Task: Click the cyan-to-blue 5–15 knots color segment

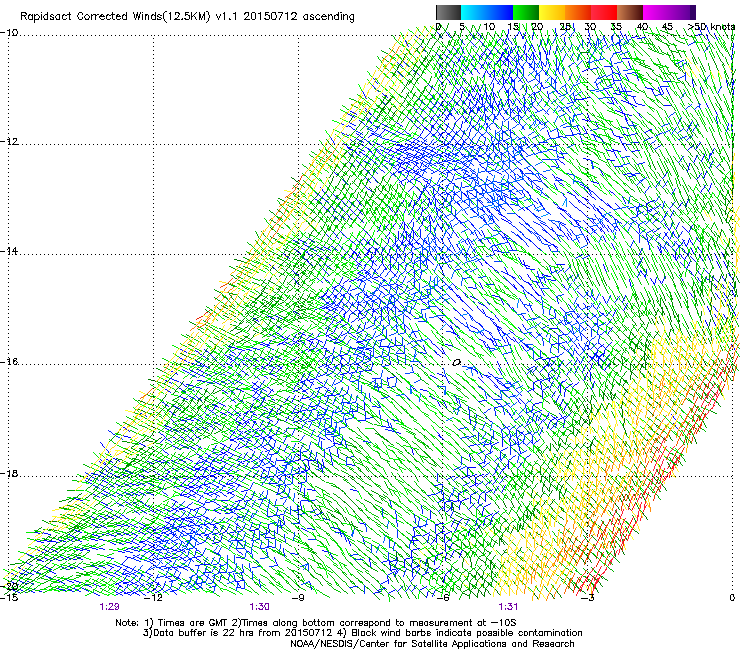Action: (x=487, y=12)
